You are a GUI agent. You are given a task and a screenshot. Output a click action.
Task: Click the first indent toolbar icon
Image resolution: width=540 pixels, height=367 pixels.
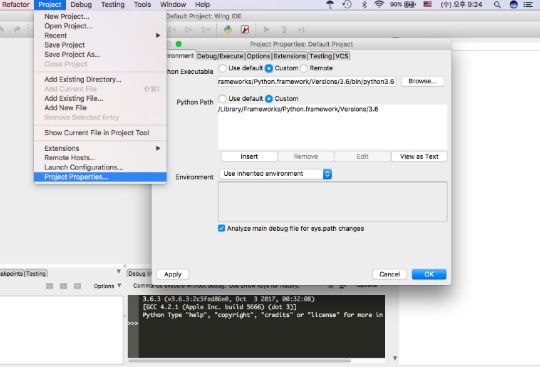click(x=172, y=30)
